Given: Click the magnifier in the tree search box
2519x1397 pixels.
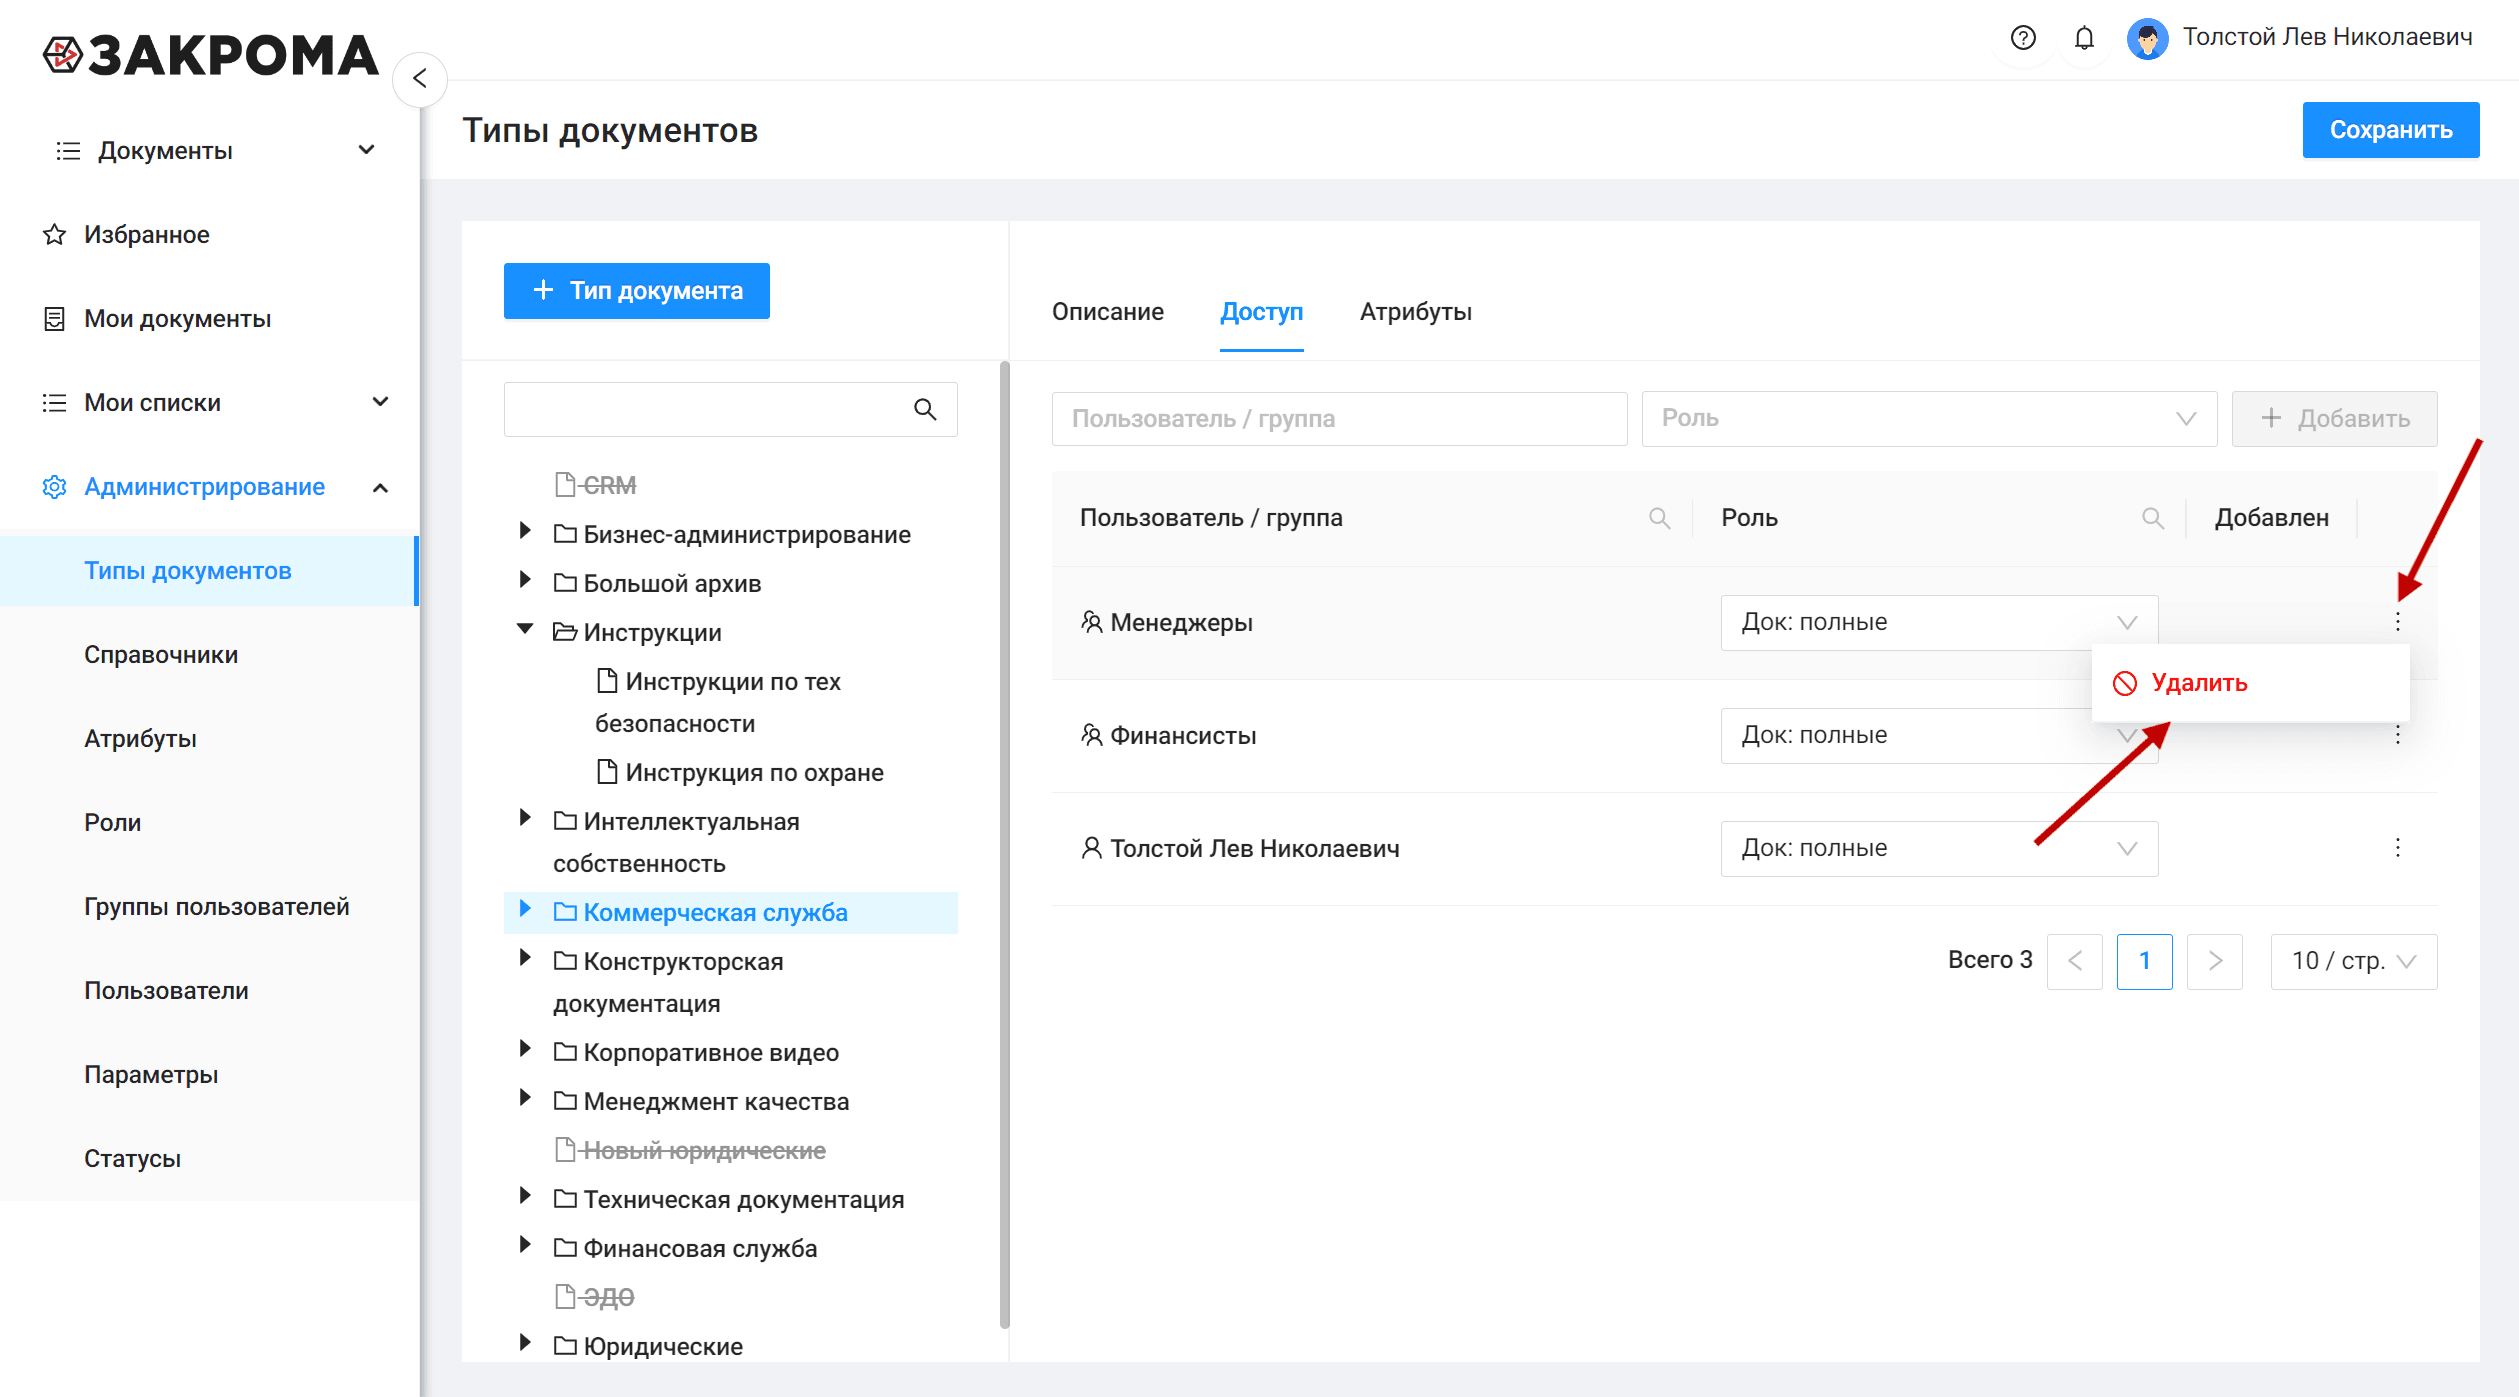Looking at the screenshot, I should (925, 409).
